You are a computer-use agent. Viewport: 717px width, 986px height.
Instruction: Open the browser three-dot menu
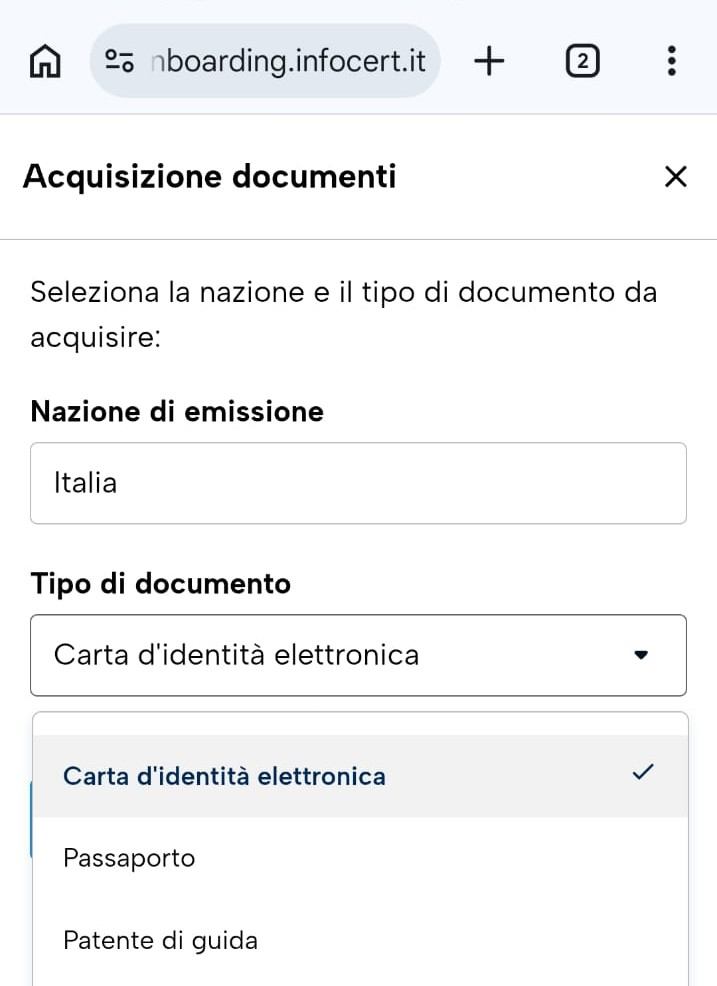click(672, 61)
